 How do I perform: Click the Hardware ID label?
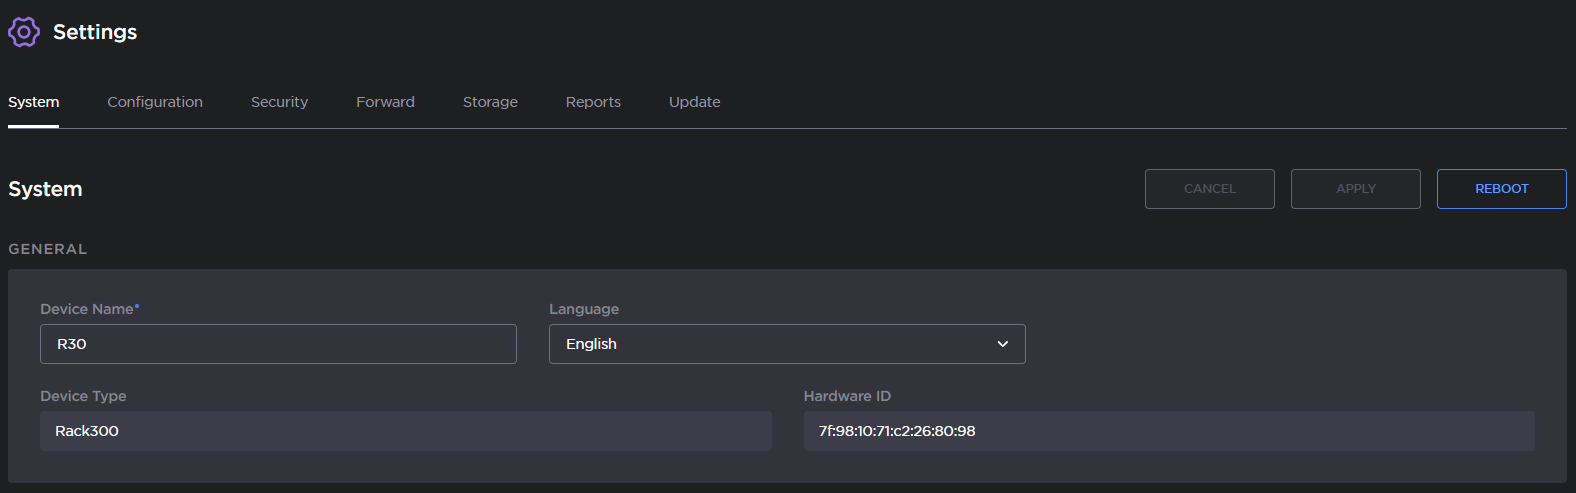847,396
